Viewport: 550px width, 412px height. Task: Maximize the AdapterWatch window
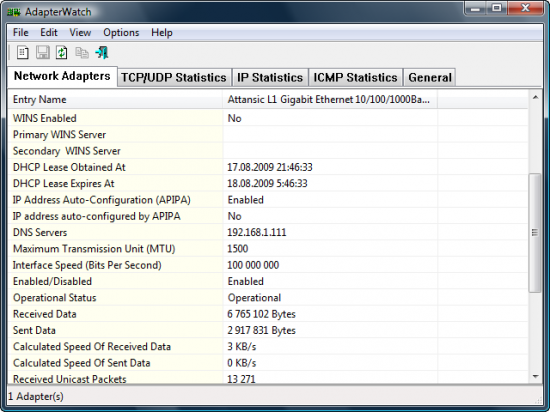coord(496,8)
